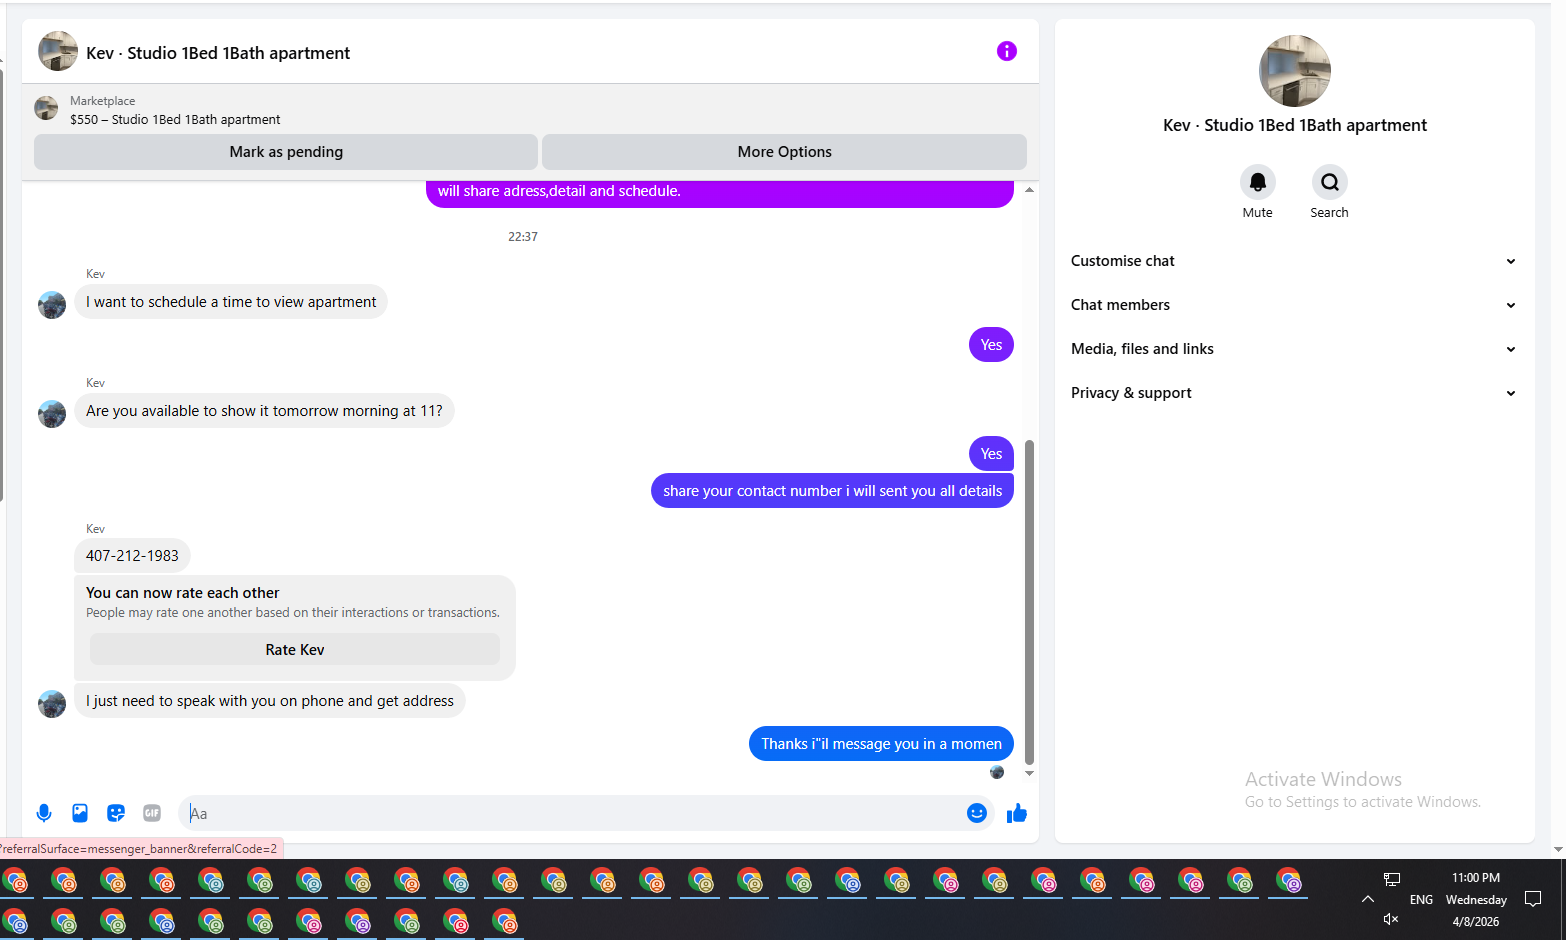
Task: Open the Windows notification center icon
Action: (x=1533, y=899)
